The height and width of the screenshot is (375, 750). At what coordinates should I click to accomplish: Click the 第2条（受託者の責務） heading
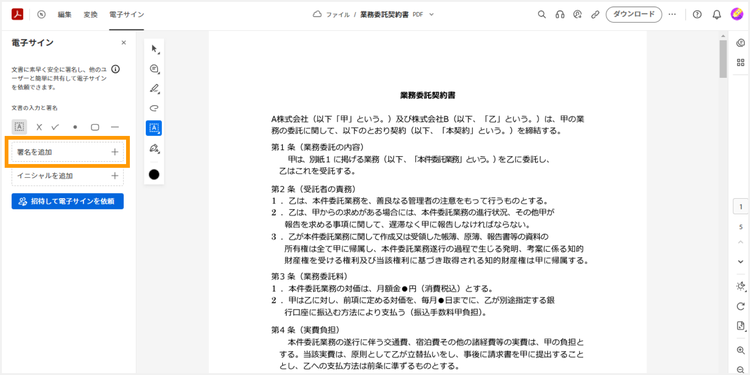click(313, 188)
